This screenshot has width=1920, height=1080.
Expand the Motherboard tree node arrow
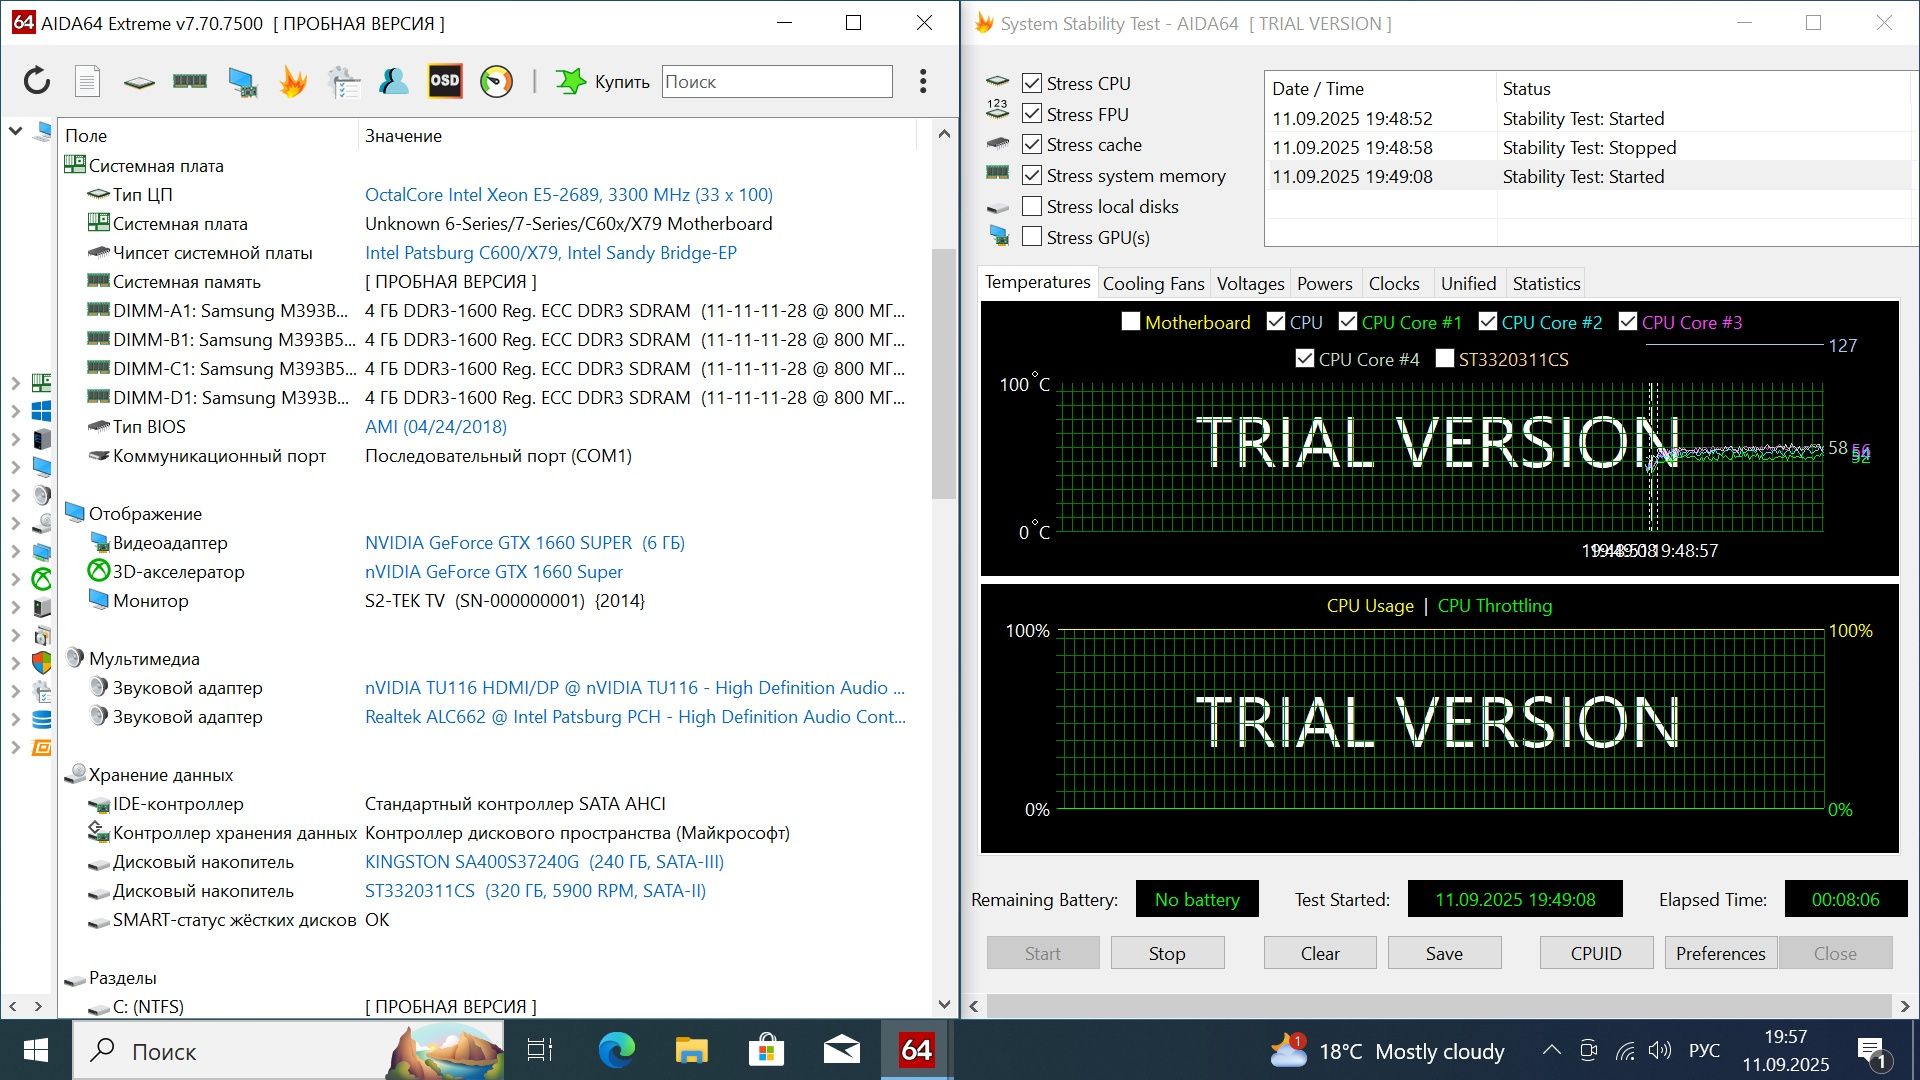15,383
